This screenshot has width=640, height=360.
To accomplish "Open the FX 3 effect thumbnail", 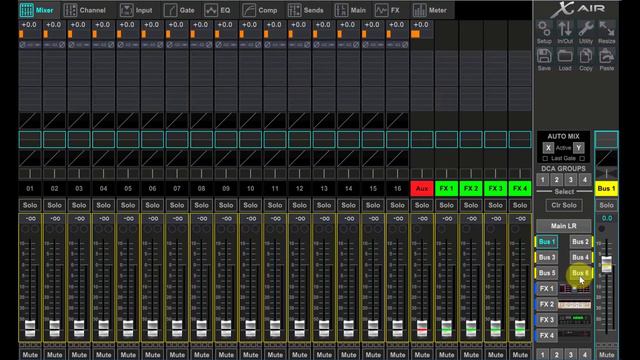I will pyautogui.click(x=574, y=320).
